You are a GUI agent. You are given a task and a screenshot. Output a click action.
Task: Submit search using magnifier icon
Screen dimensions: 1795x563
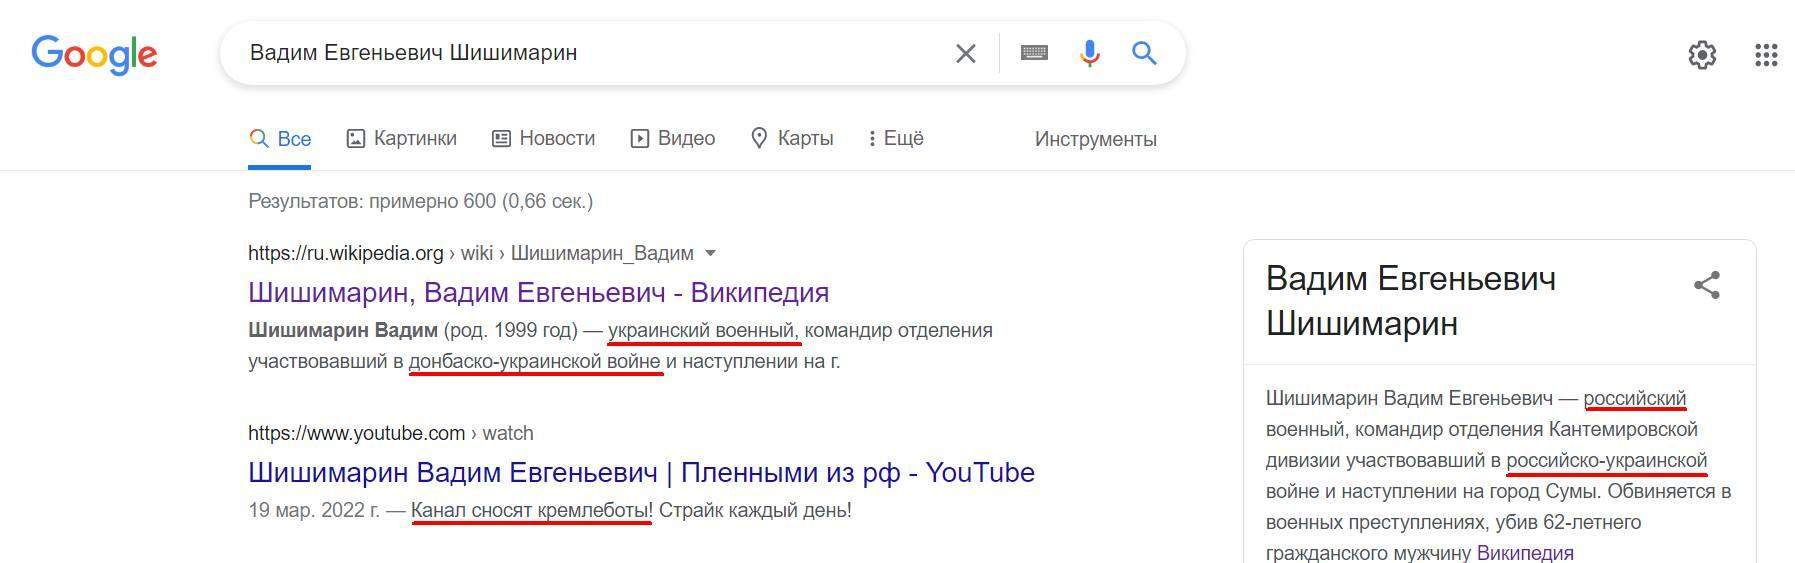tap(1144, 53)
